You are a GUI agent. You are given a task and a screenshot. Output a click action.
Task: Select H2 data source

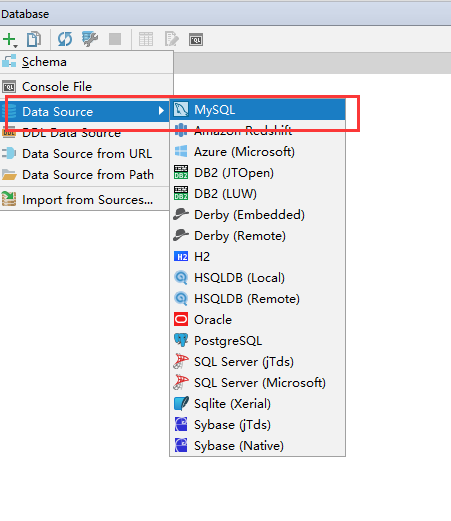257,257
